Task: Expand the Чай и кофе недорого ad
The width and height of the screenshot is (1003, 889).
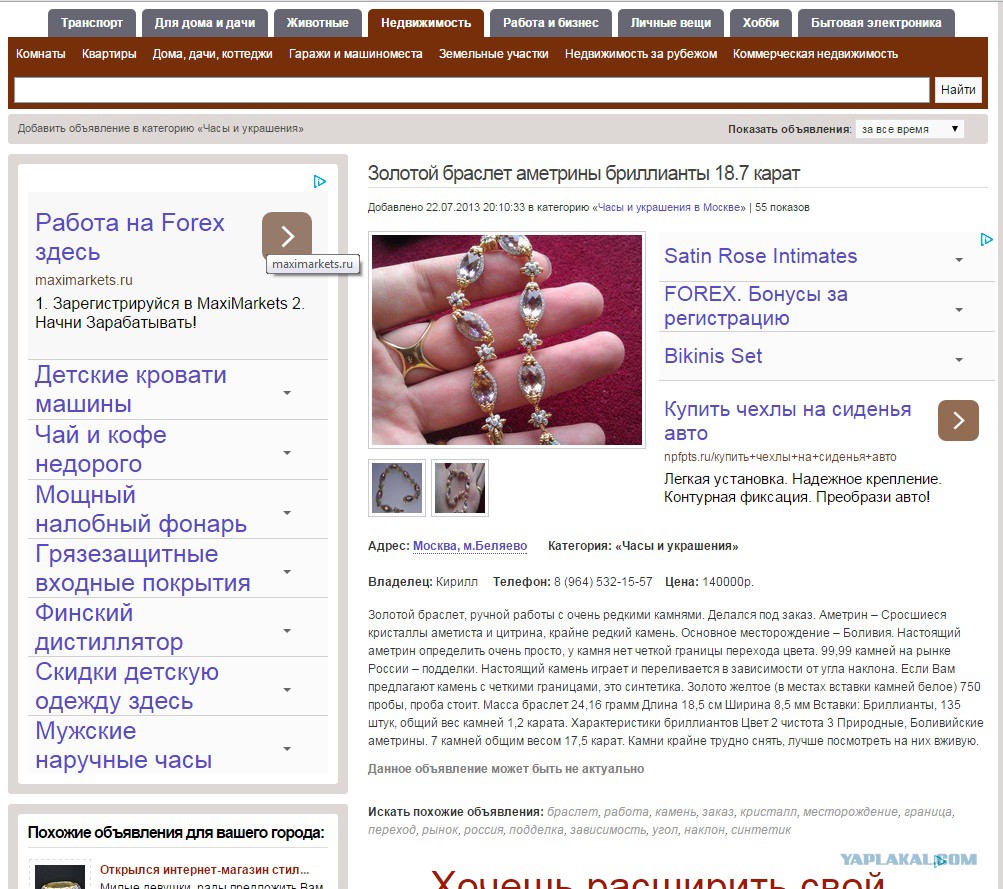Action: coord(287,453)
